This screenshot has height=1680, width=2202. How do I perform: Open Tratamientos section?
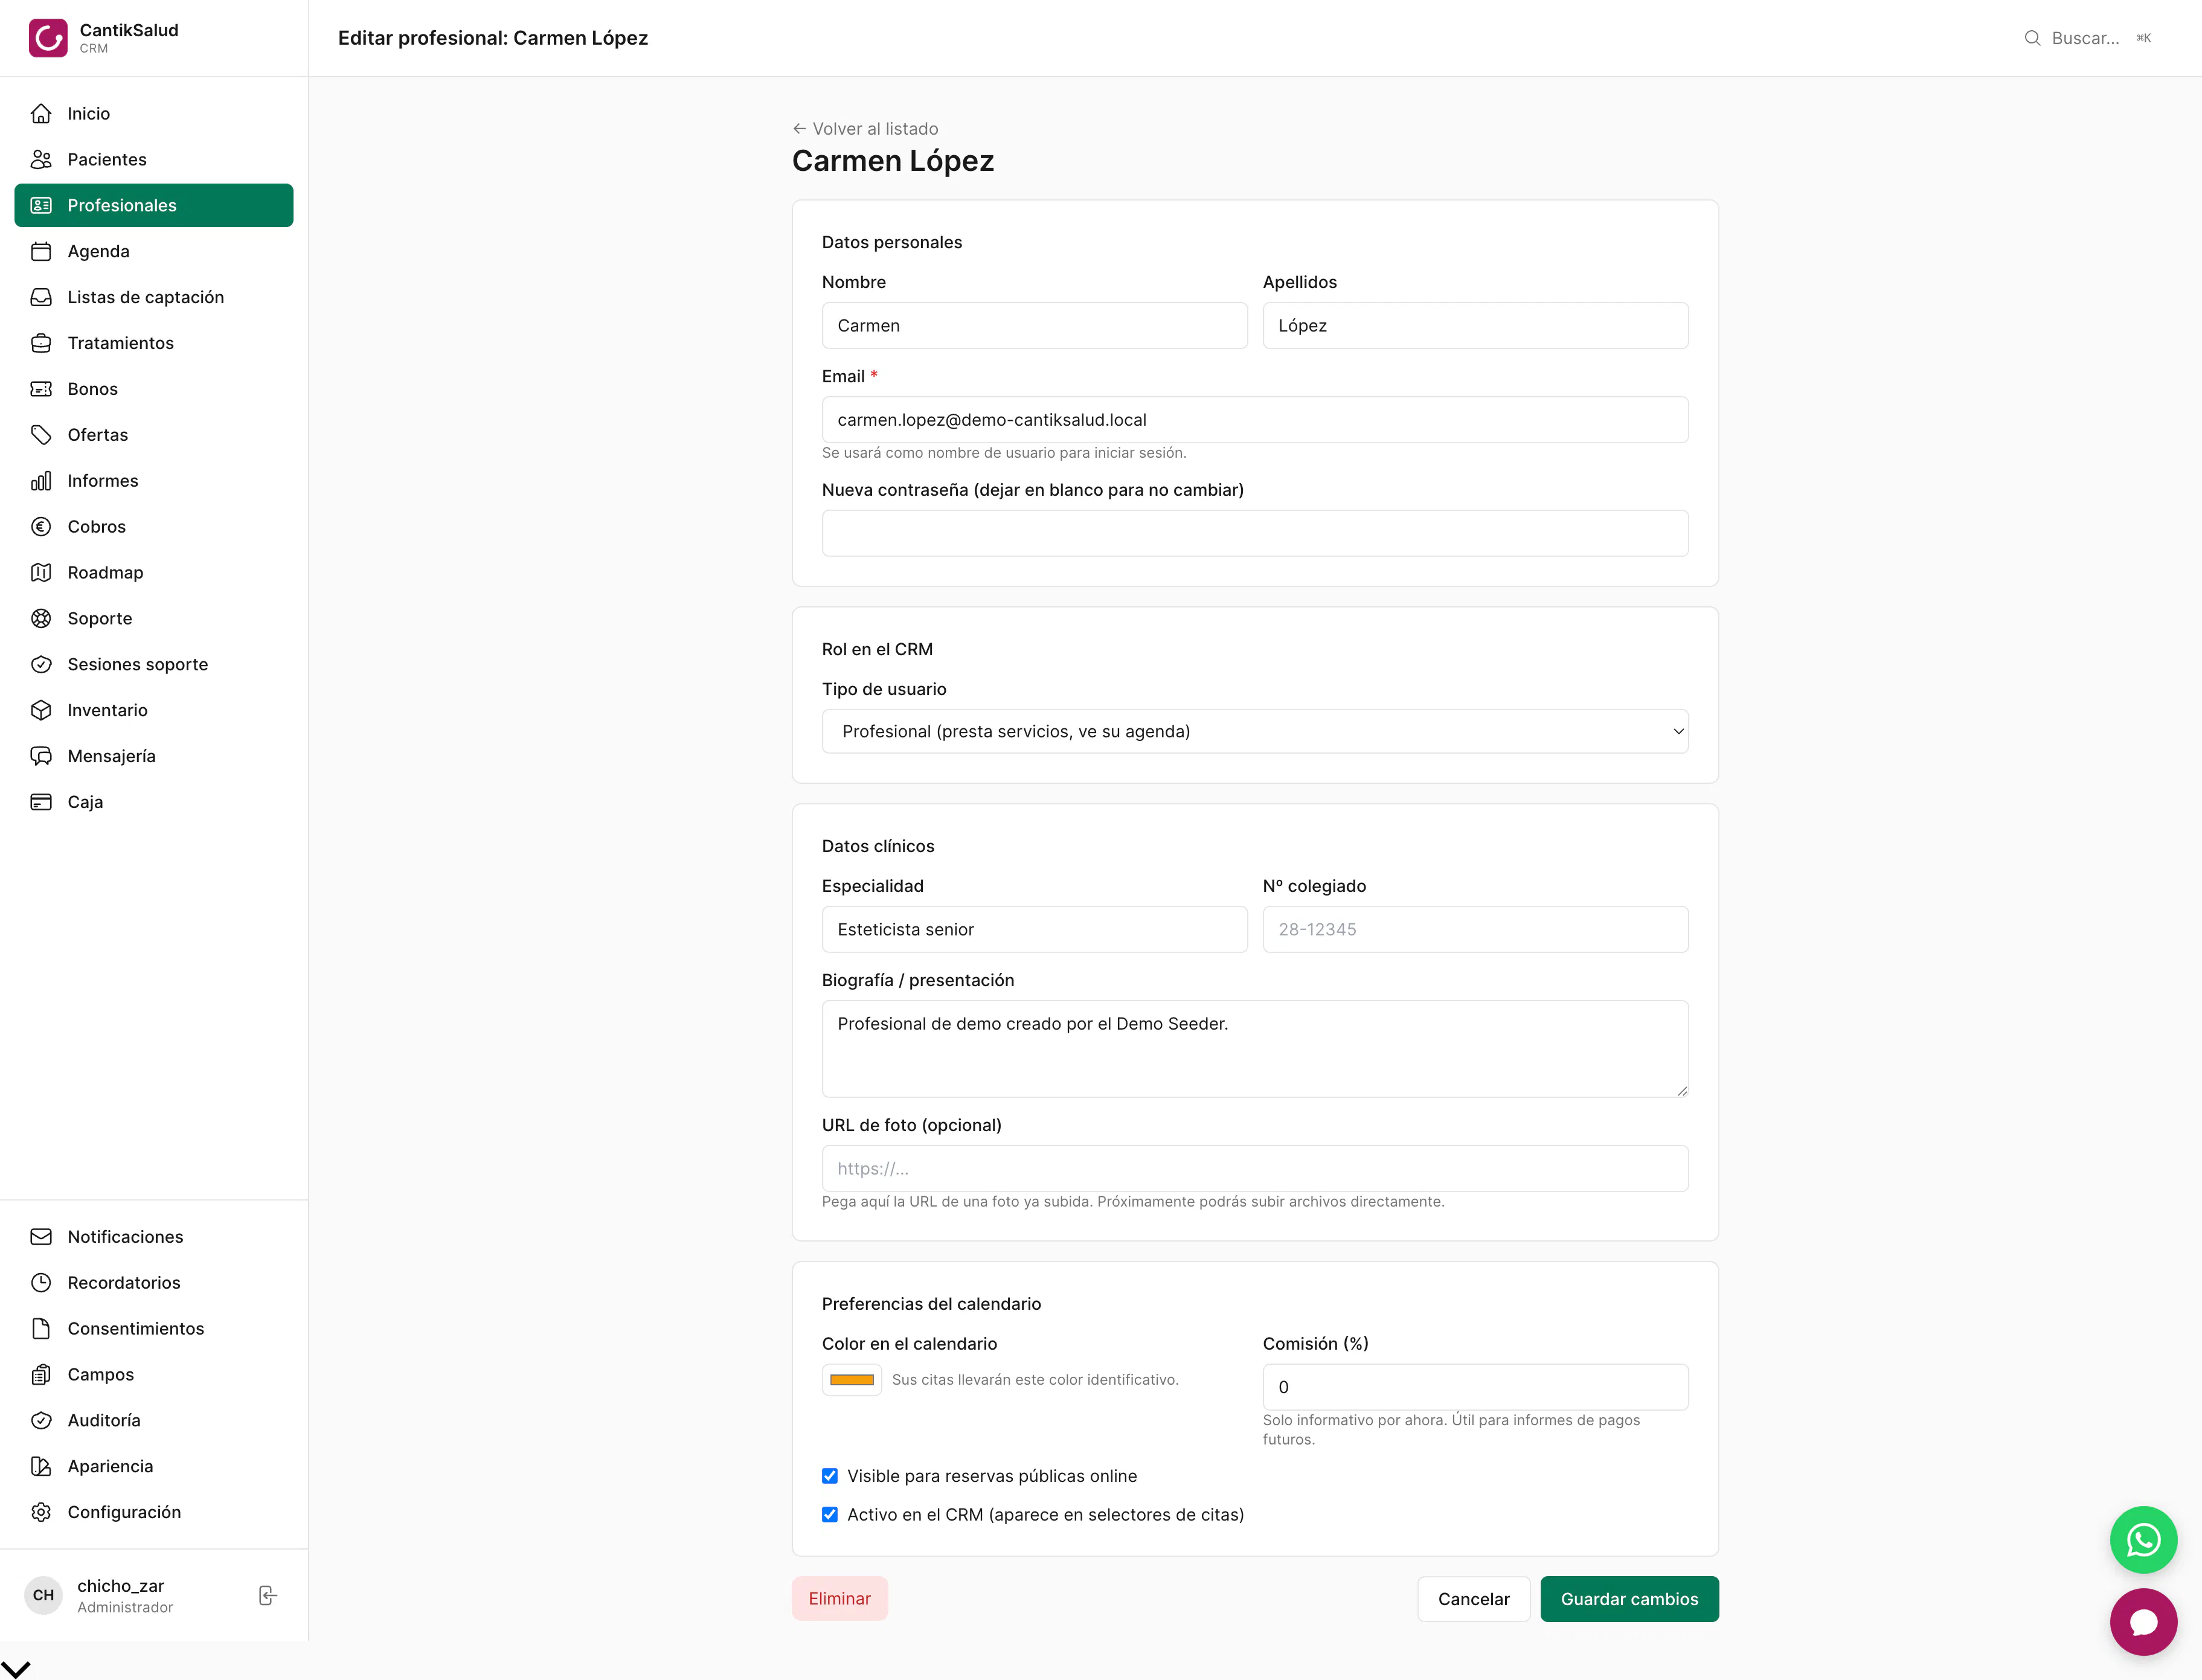pos(154,343)
